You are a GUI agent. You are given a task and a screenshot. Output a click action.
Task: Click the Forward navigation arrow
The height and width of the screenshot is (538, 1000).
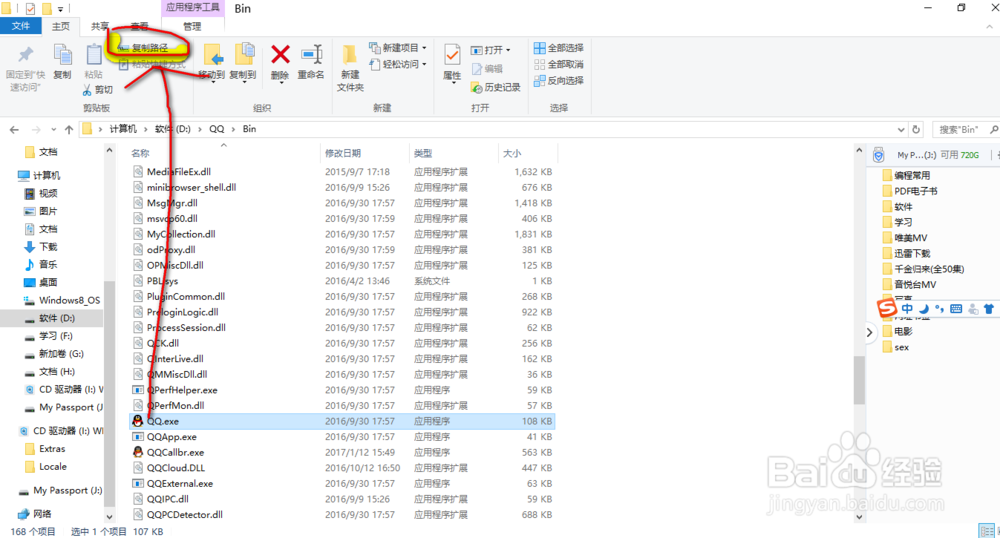[x=36, y=129]
